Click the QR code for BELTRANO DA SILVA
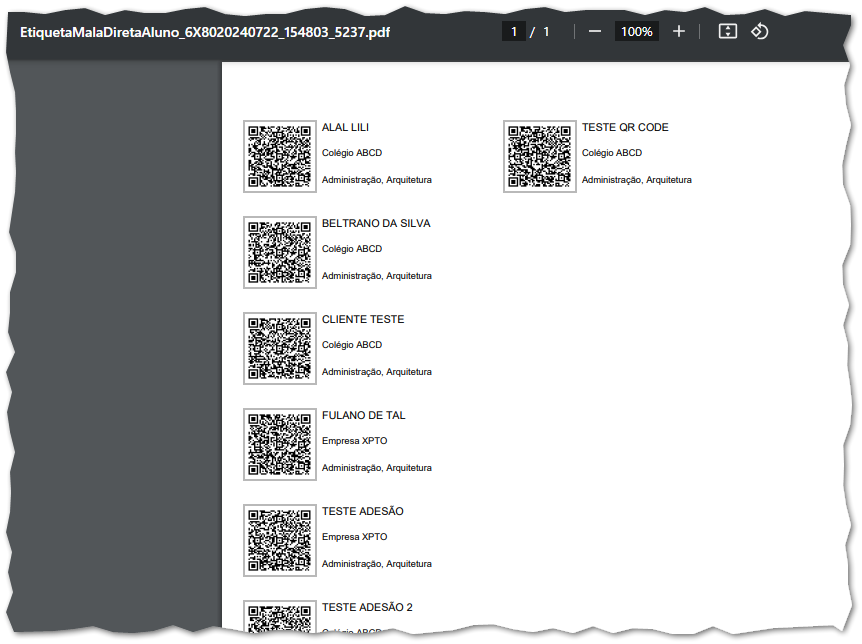 (x=280, y=252)
